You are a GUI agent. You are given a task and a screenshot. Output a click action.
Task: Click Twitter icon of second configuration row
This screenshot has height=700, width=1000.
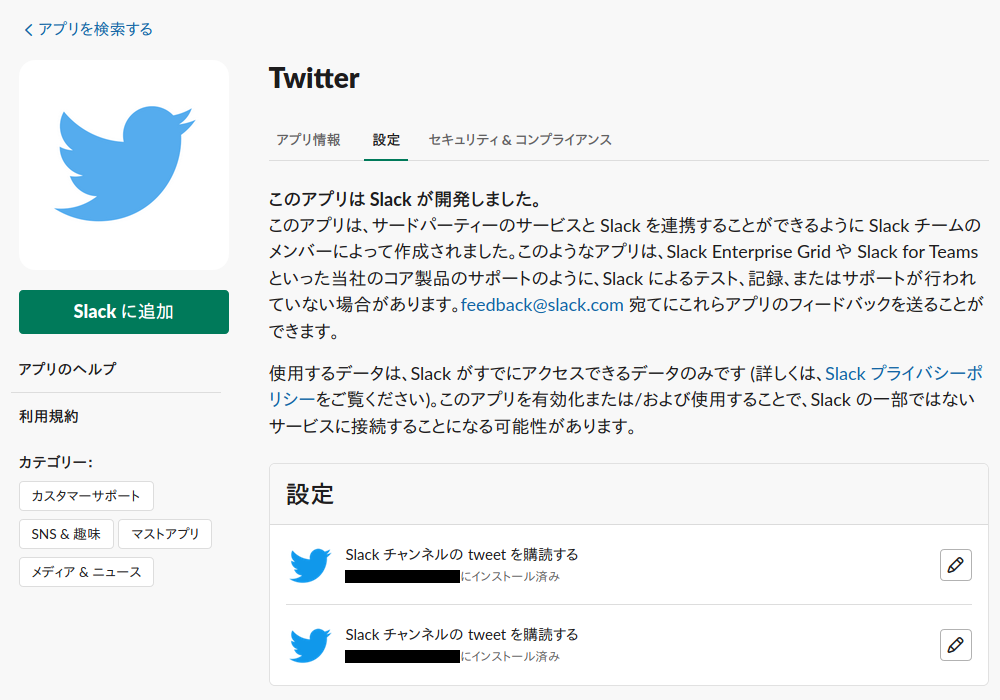[310, 645]
